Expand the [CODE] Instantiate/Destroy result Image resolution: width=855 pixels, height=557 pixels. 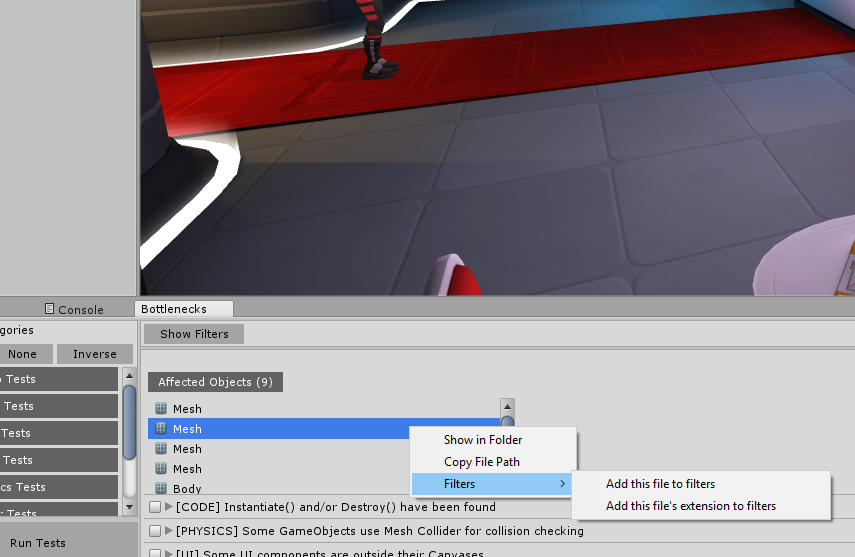[169, 507]
